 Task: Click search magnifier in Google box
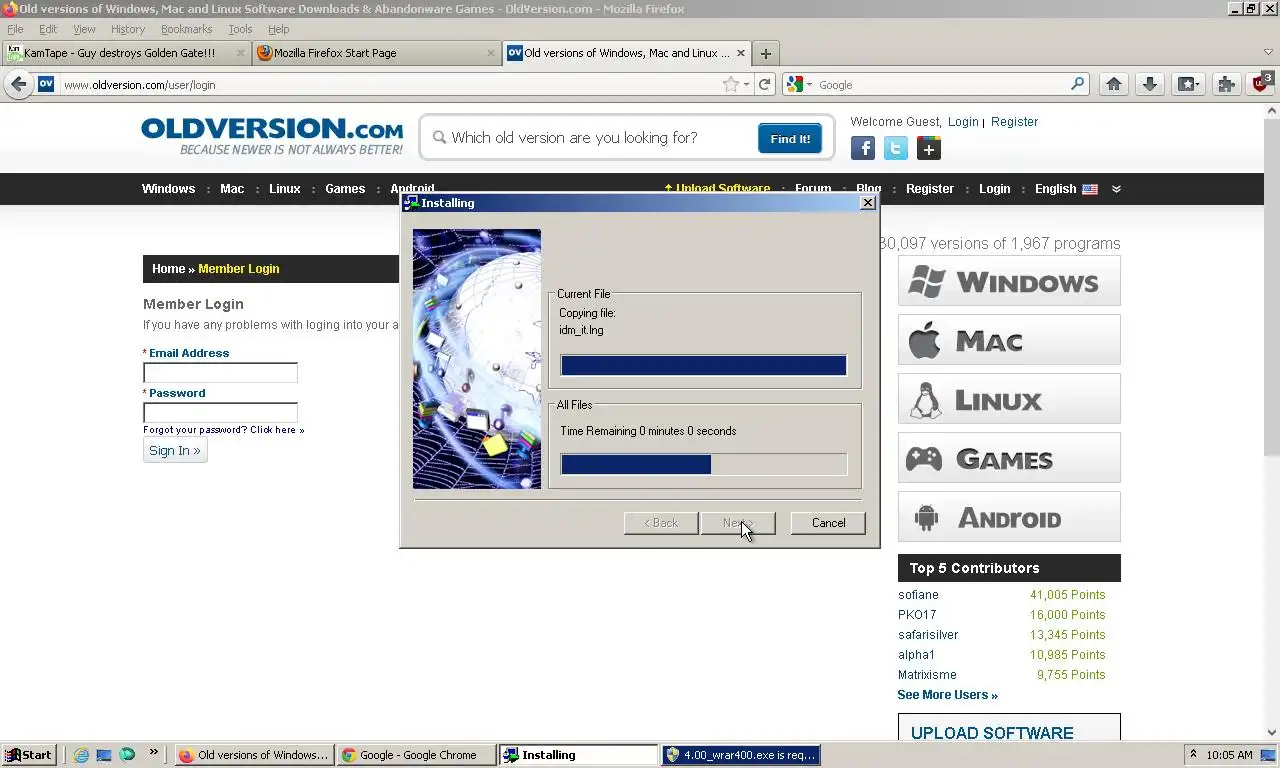coord(1077,85)
